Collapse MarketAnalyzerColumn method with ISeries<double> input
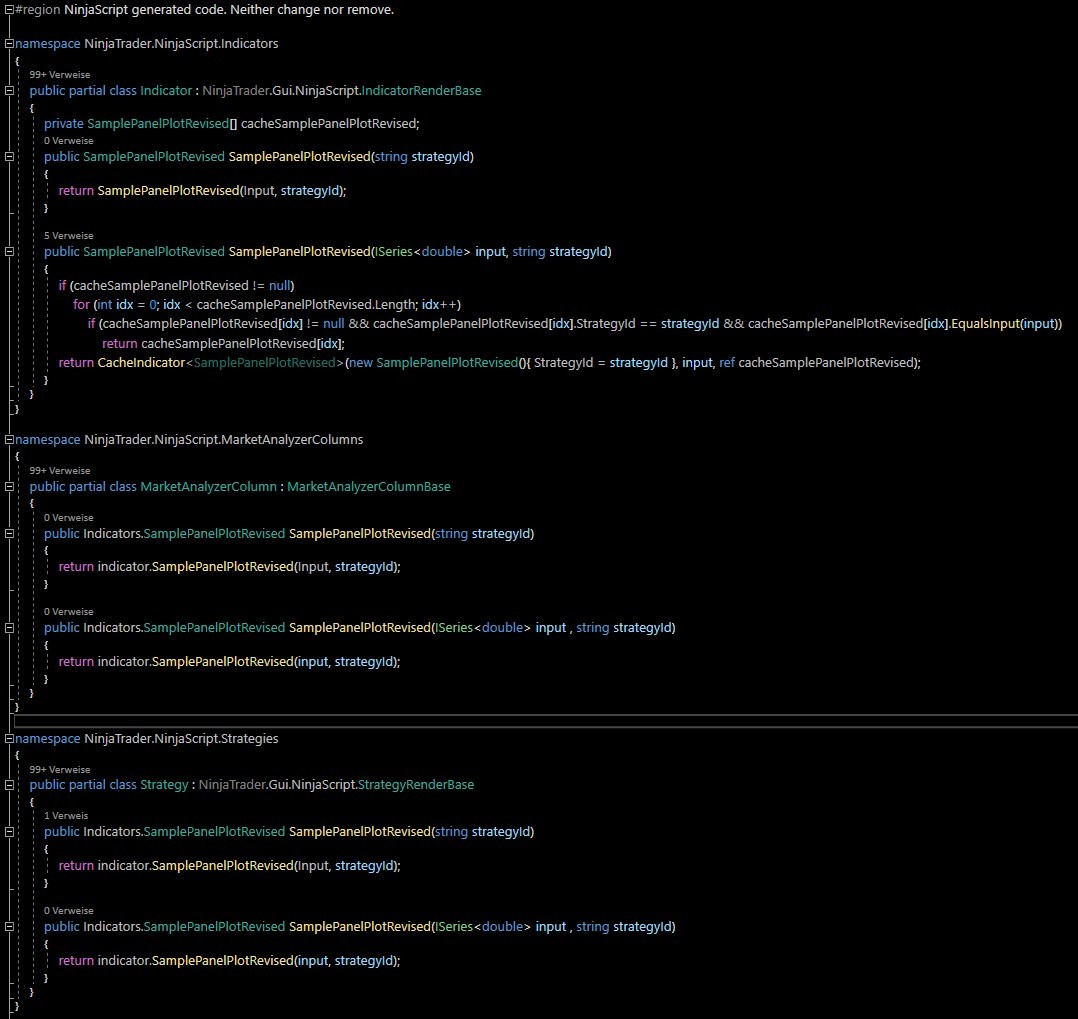The image size is (1078, 1019). pyautogui.click(x=10, y=628)
